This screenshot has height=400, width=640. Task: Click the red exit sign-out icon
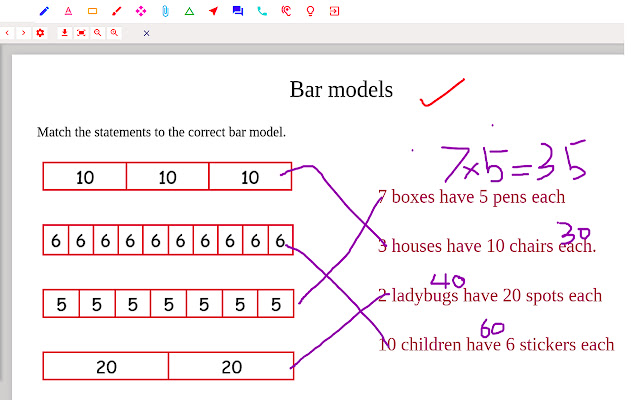tap(334, 11)
